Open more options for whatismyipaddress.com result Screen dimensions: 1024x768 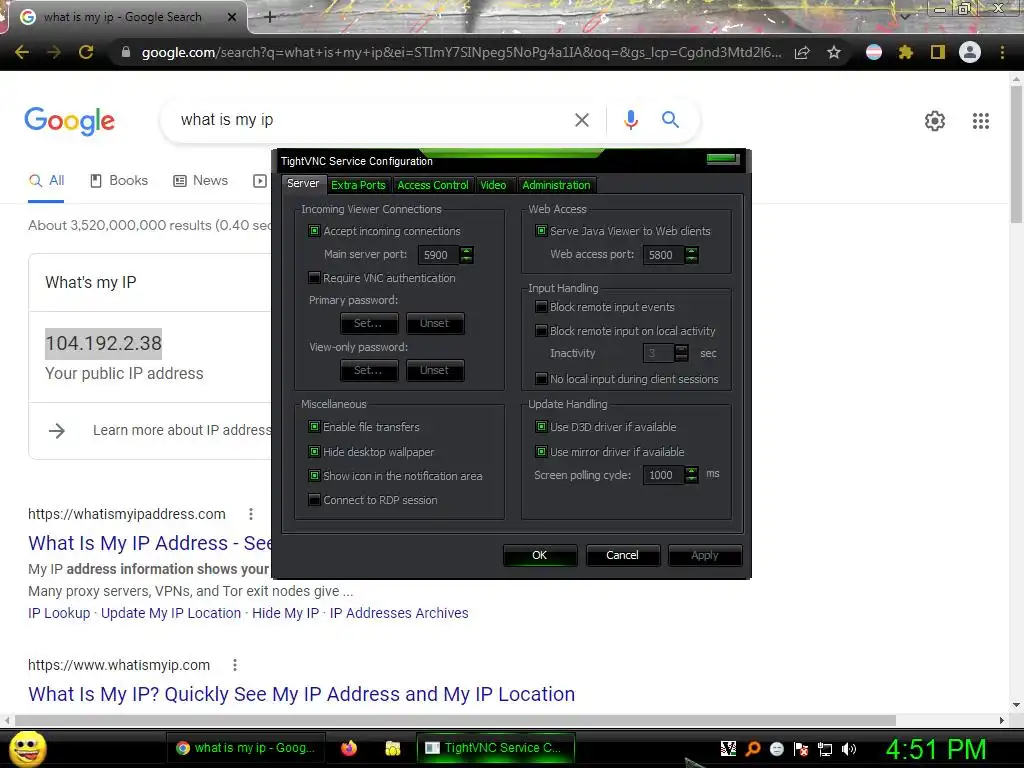(251, 514)
